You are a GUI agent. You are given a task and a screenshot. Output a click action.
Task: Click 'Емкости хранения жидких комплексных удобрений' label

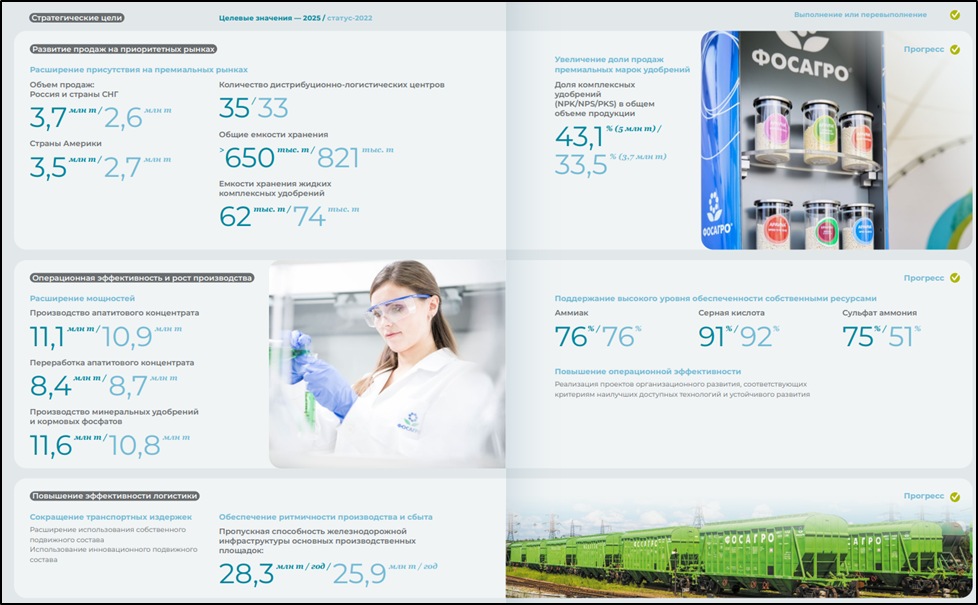tap(275, 188)
